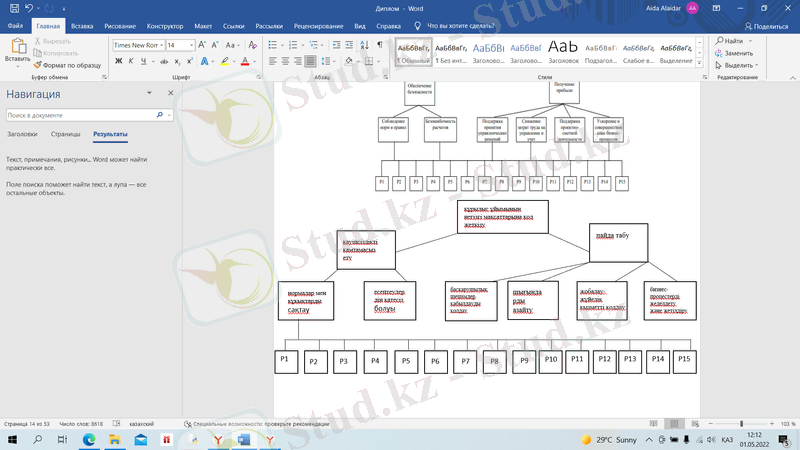Image resolution: width=800 pixels, height=450 pixels.
Task: Apply text effects with the glowing A icon
Action: (204, 61)
